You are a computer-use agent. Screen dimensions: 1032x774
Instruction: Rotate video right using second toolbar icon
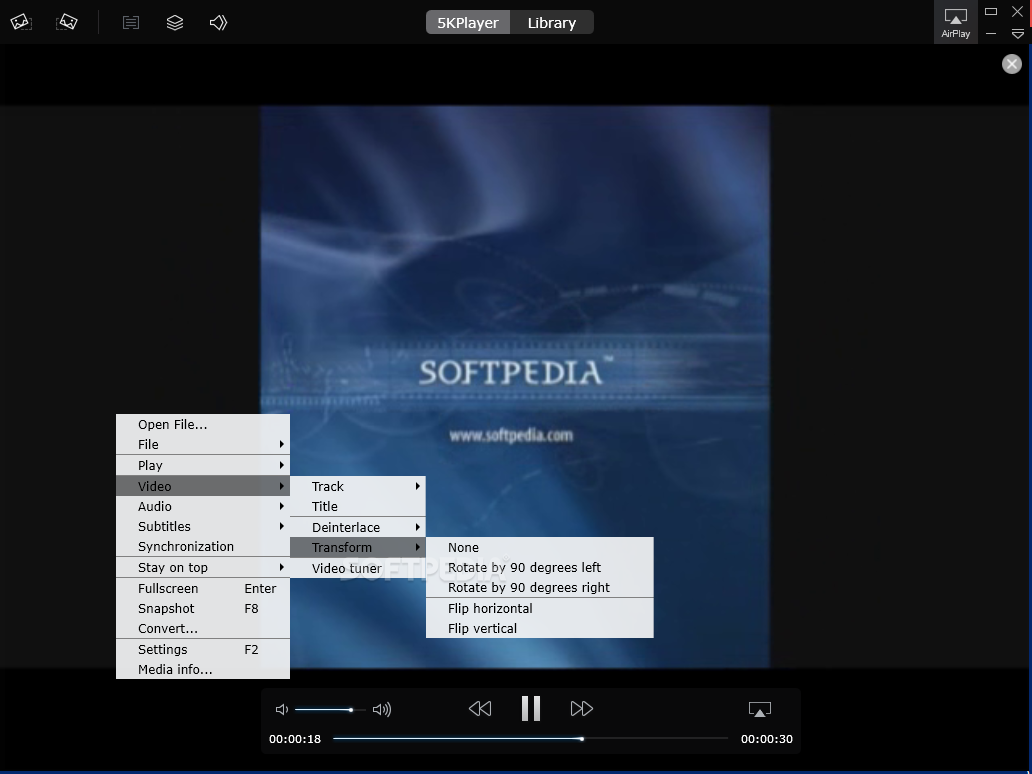tap(67, 22)
